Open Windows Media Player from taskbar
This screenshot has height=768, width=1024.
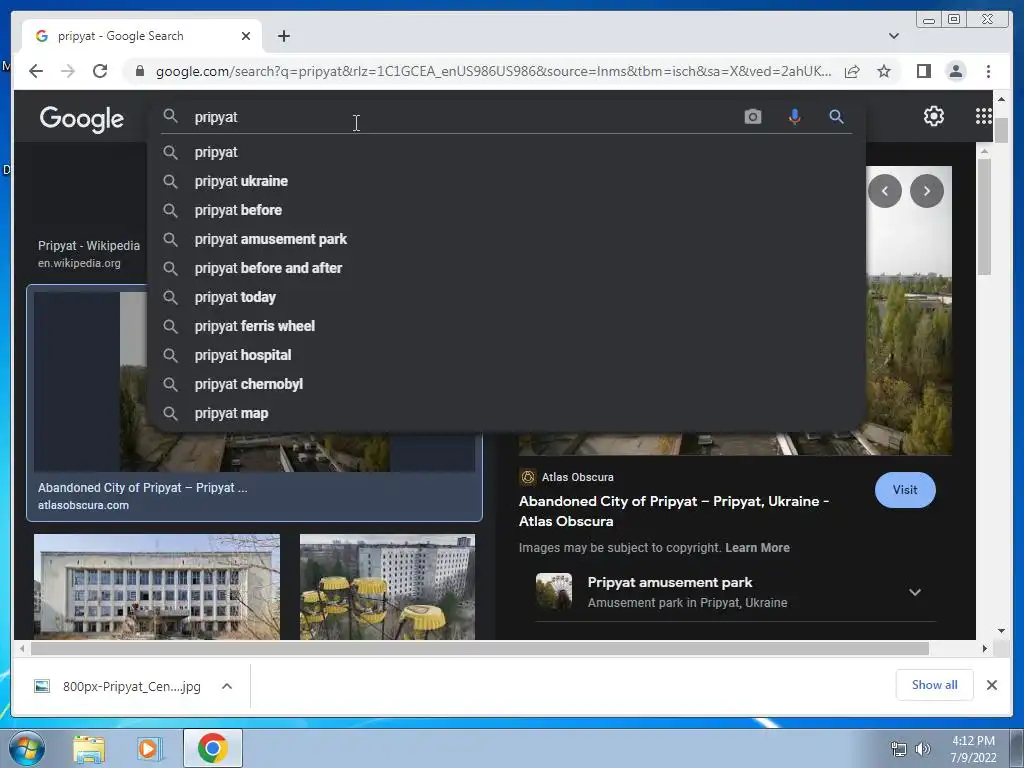tap(150, 749)
